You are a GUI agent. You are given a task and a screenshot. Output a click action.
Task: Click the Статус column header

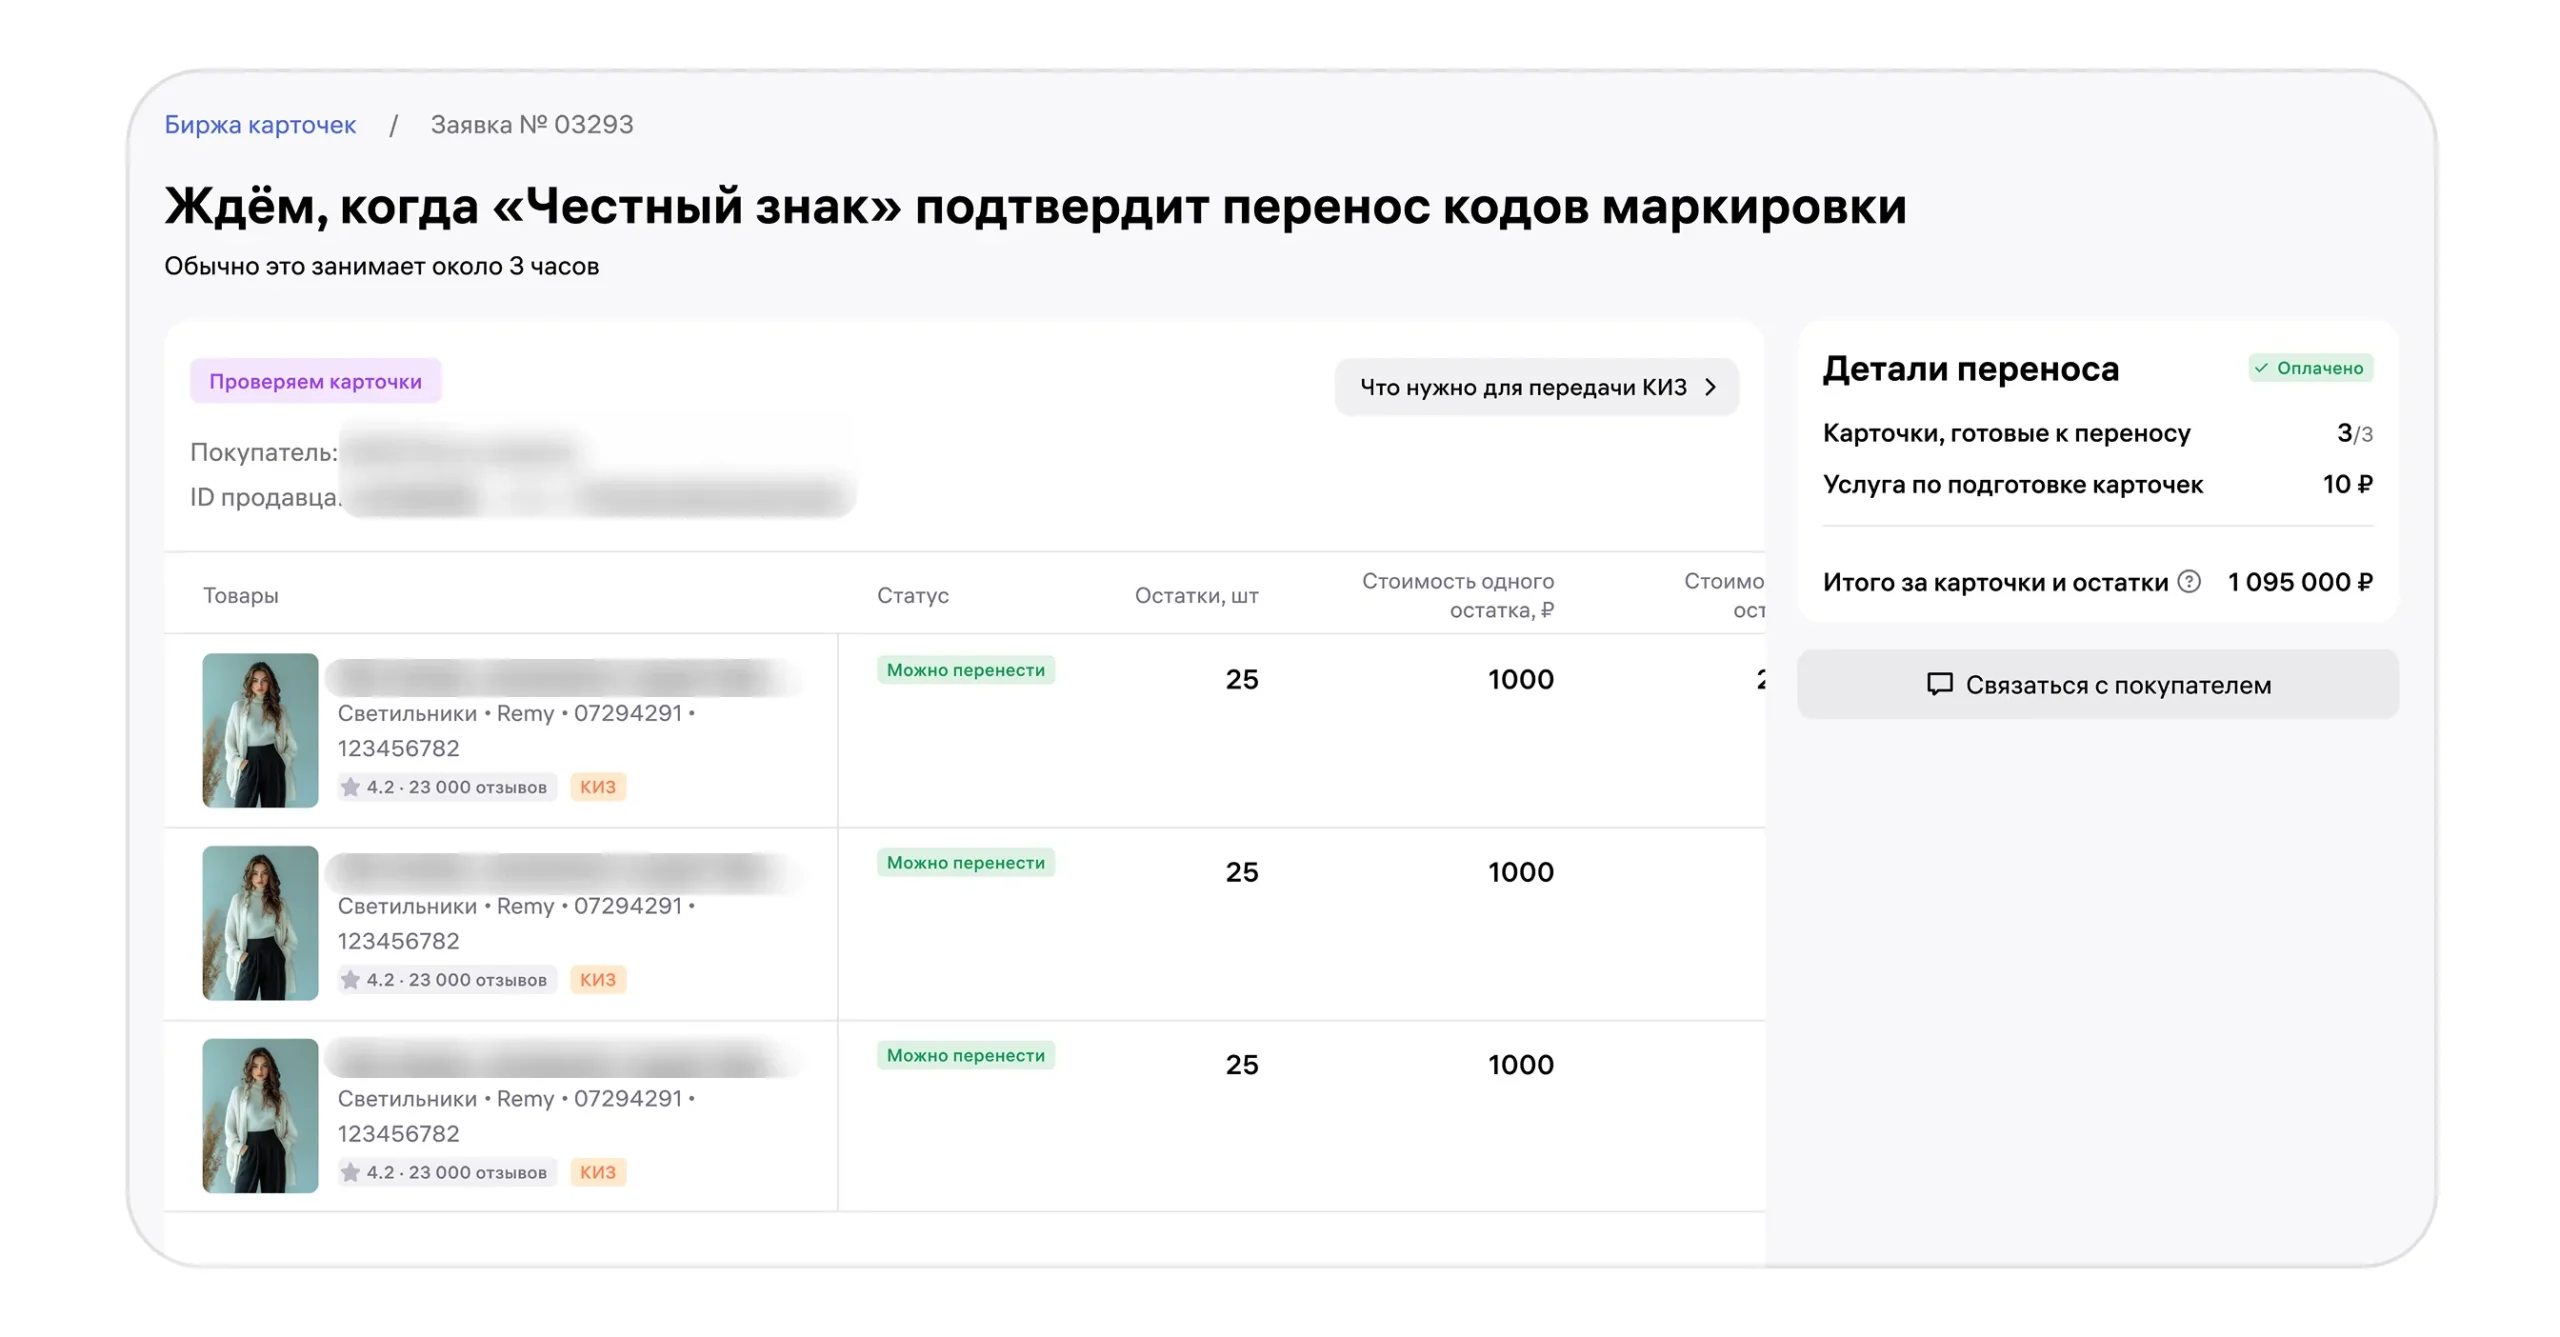912,595
